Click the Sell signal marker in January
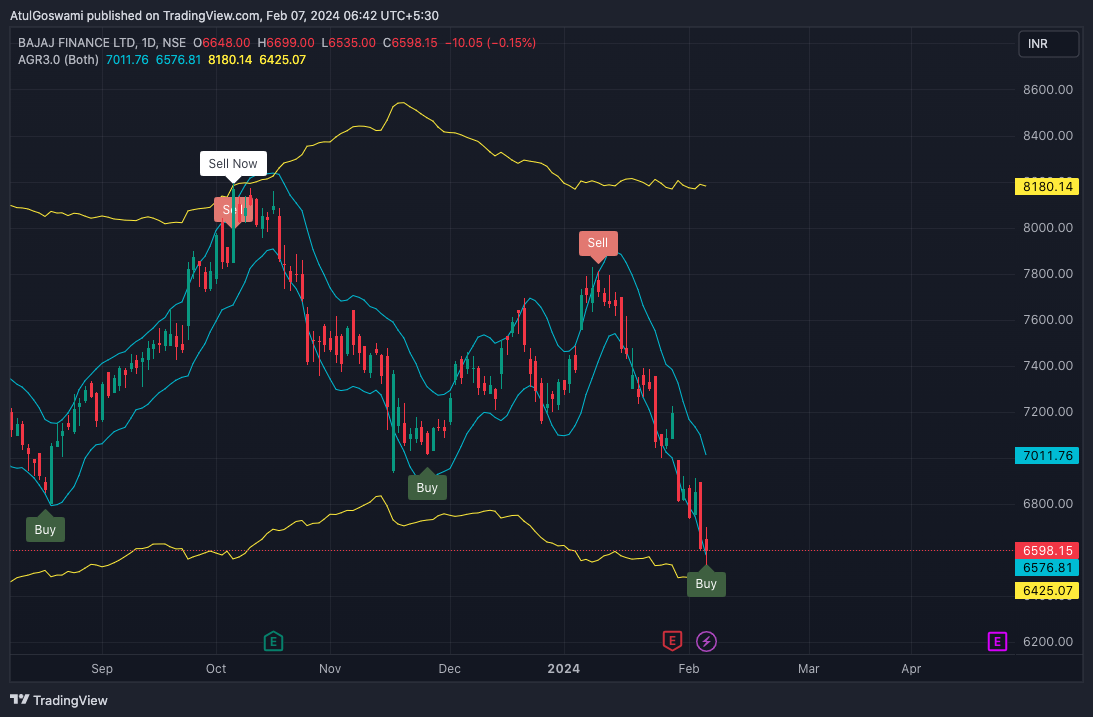Image resolution: width=1093 pixels, height=717 pixels. click(598, 243)
